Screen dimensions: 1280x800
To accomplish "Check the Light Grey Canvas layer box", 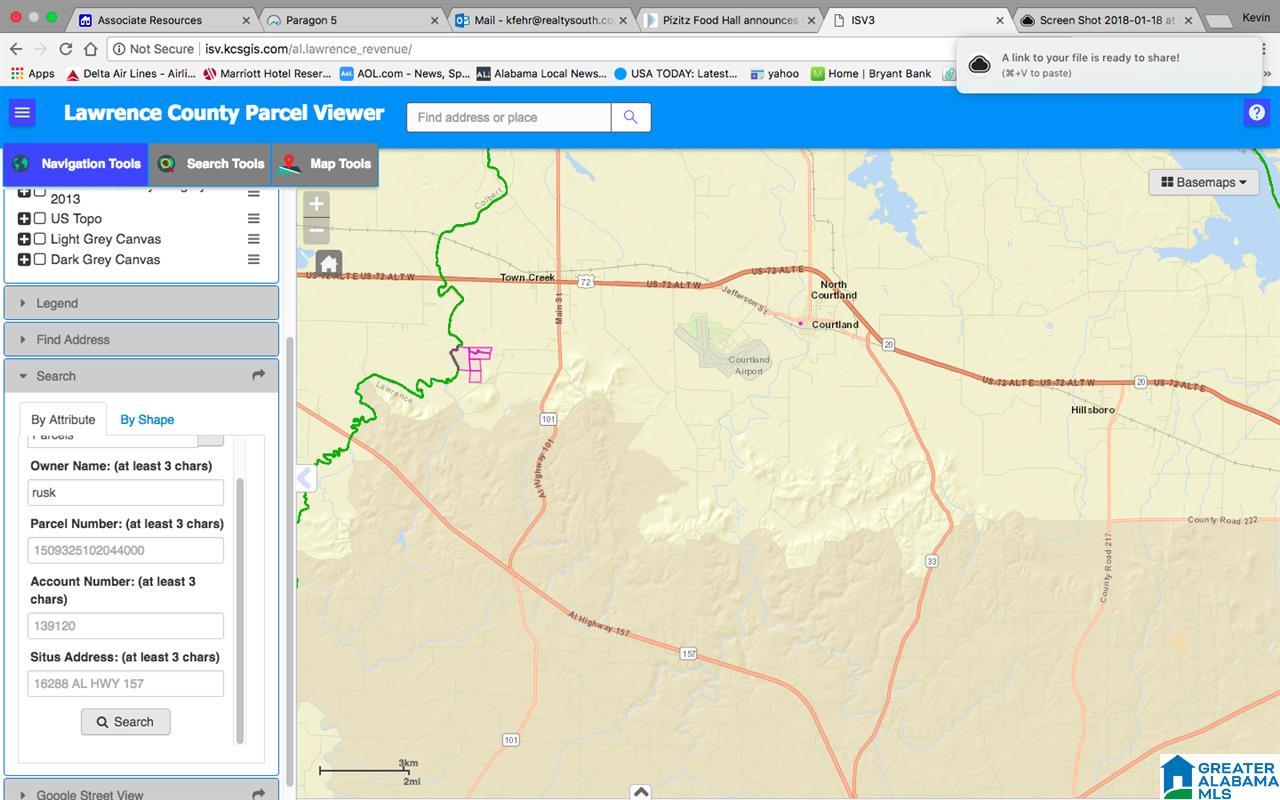I will pos(40,239).
